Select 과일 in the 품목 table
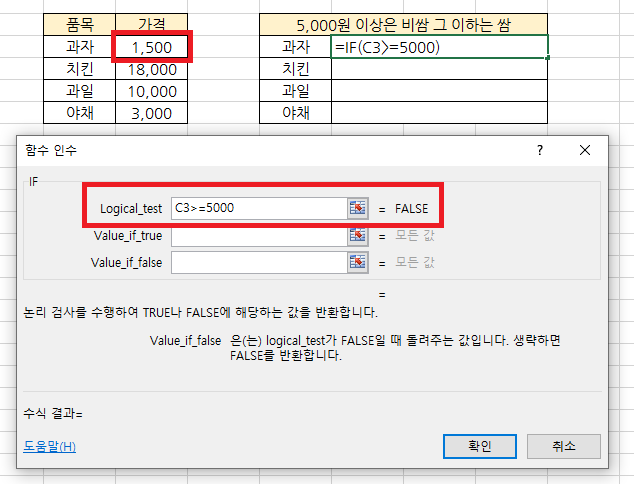This screenshot has width=634, height=484. pyautogui.click(x=80, y=91)
